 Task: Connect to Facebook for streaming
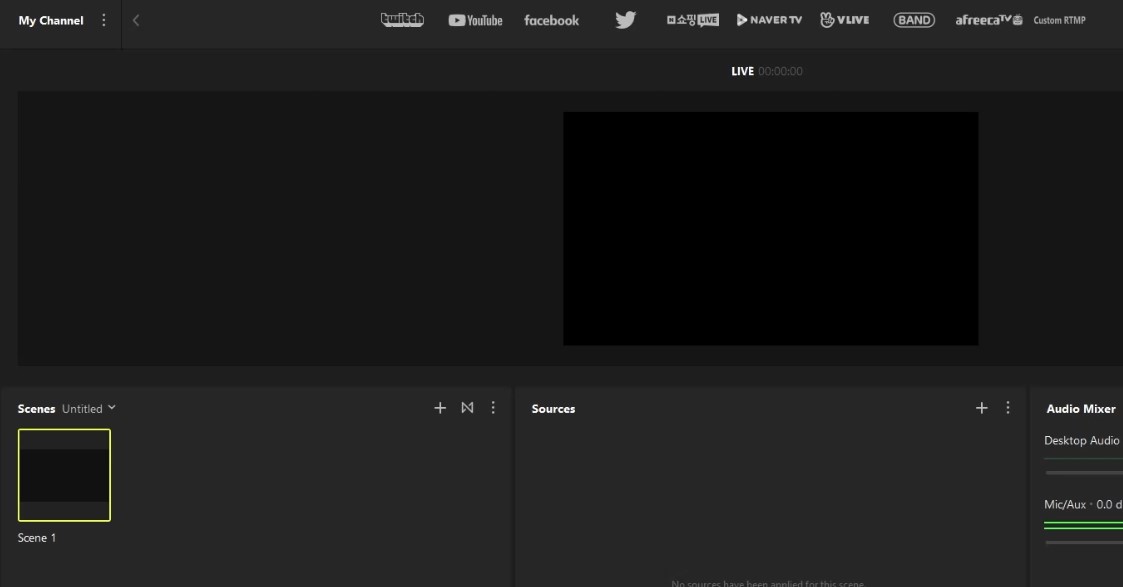(551, 19)
